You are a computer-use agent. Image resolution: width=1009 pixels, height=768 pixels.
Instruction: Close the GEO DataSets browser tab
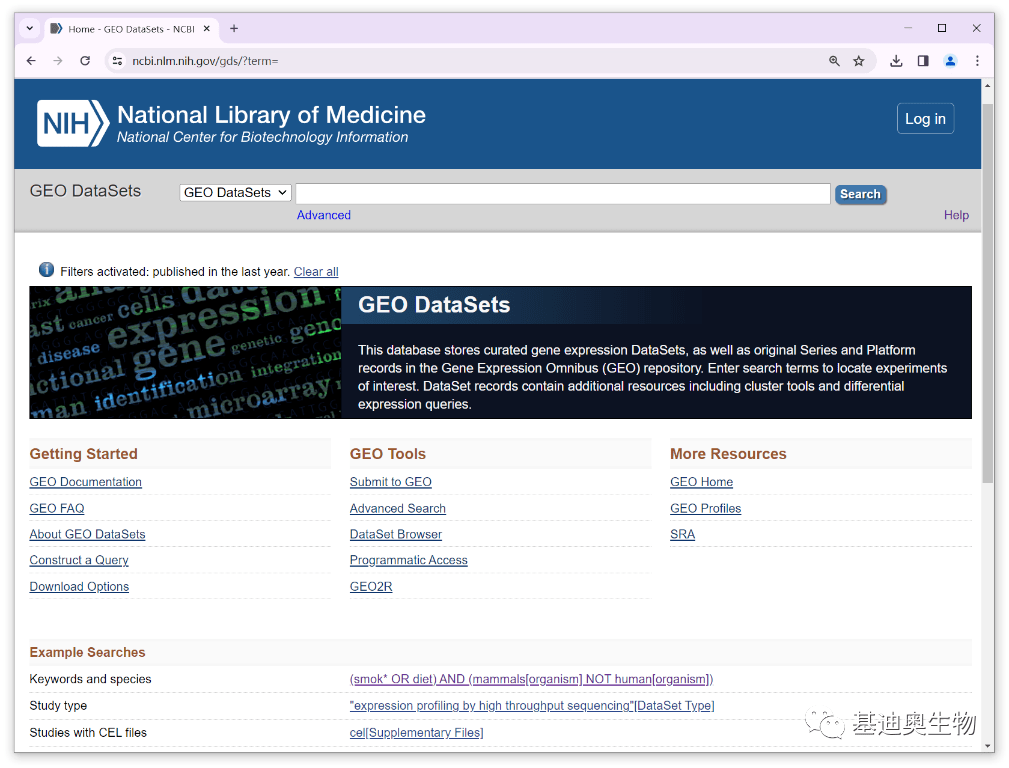pyautogui.click(x=207, y=28)
